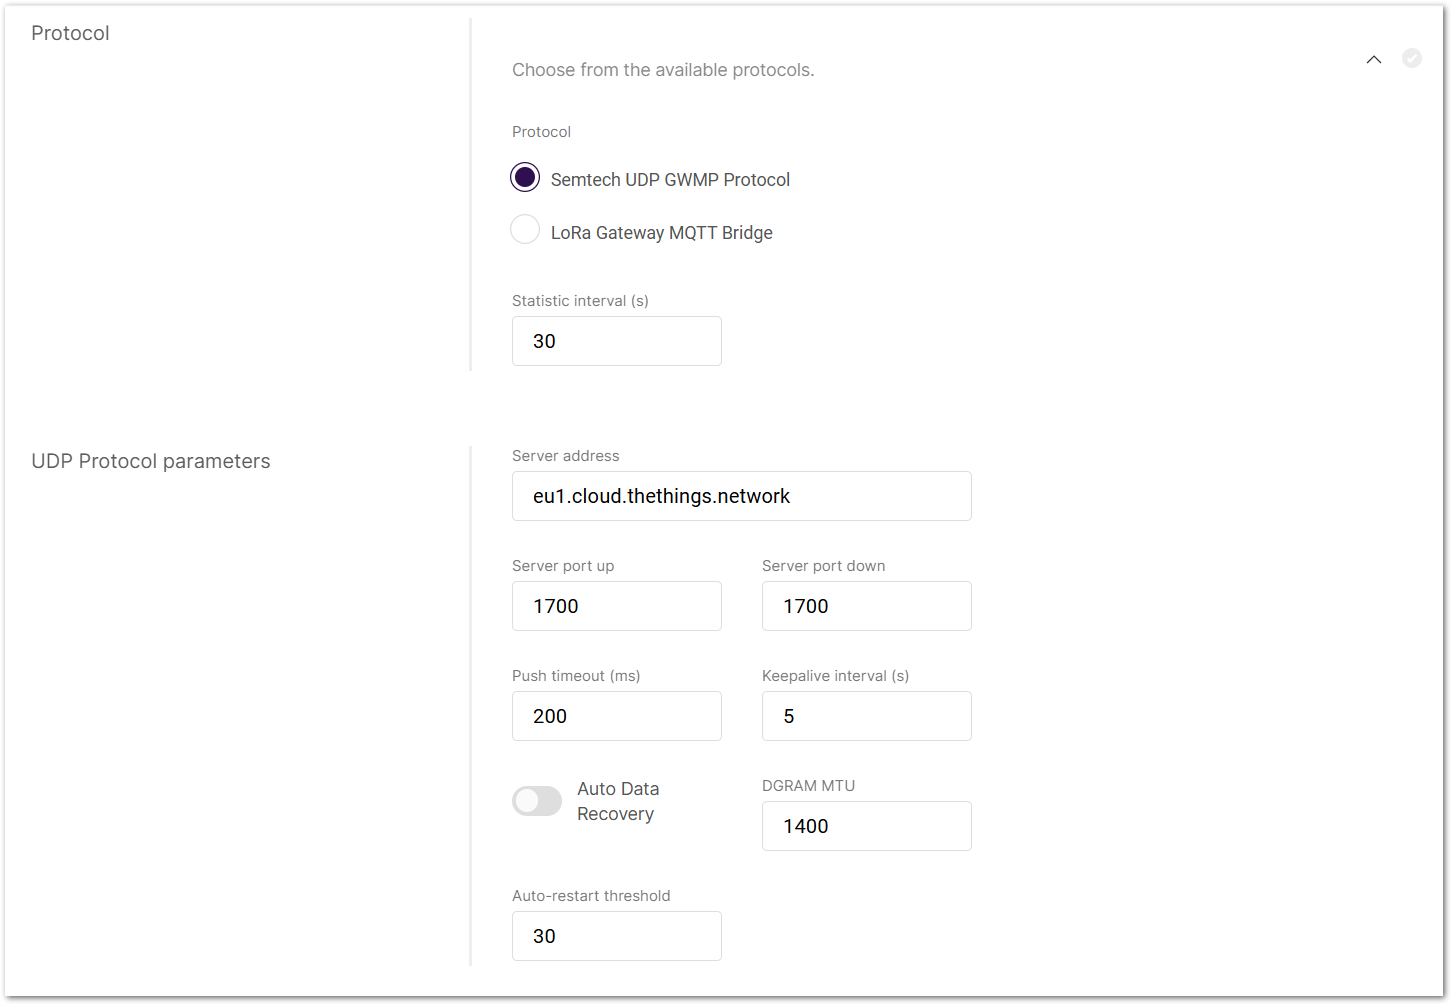The width and height of the screenshot is (1452, 1005).
Task: Click the Statistic interval field
Action: [616, 341]
